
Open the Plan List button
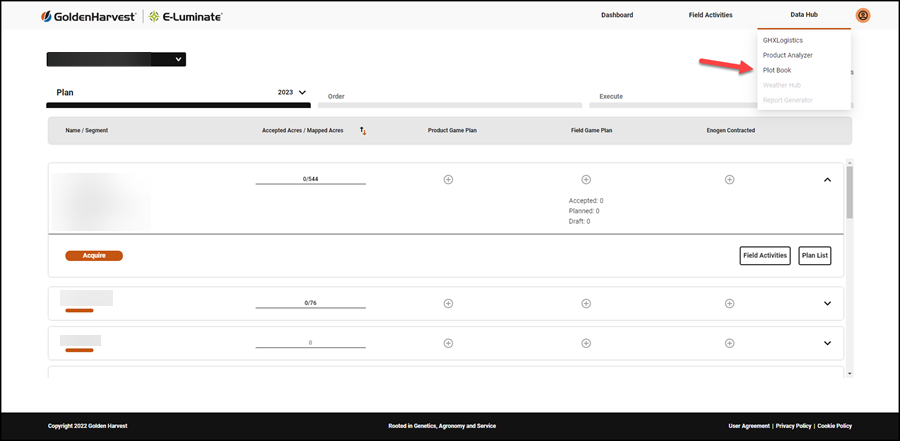(x=814, y=256)
